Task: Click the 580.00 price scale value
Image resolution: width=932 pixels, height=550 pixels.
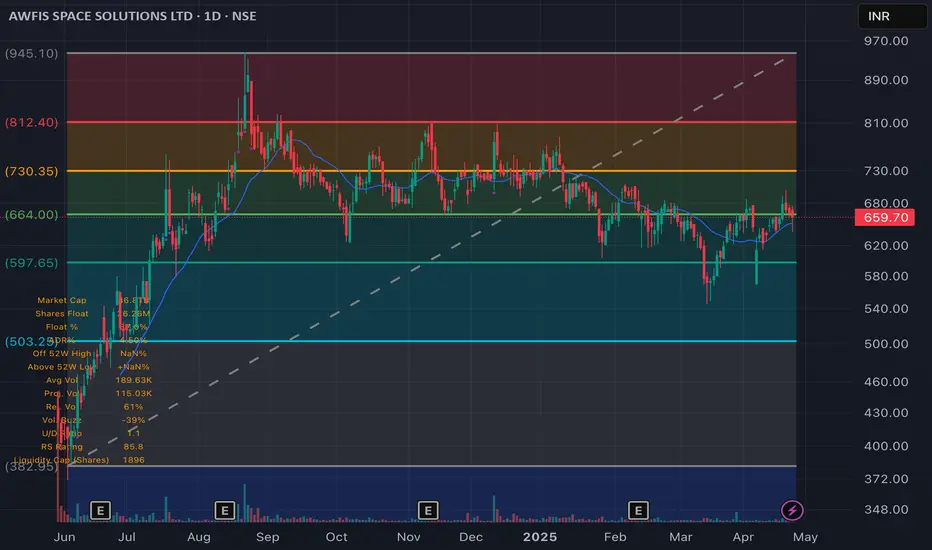Action: coord(886,276)
